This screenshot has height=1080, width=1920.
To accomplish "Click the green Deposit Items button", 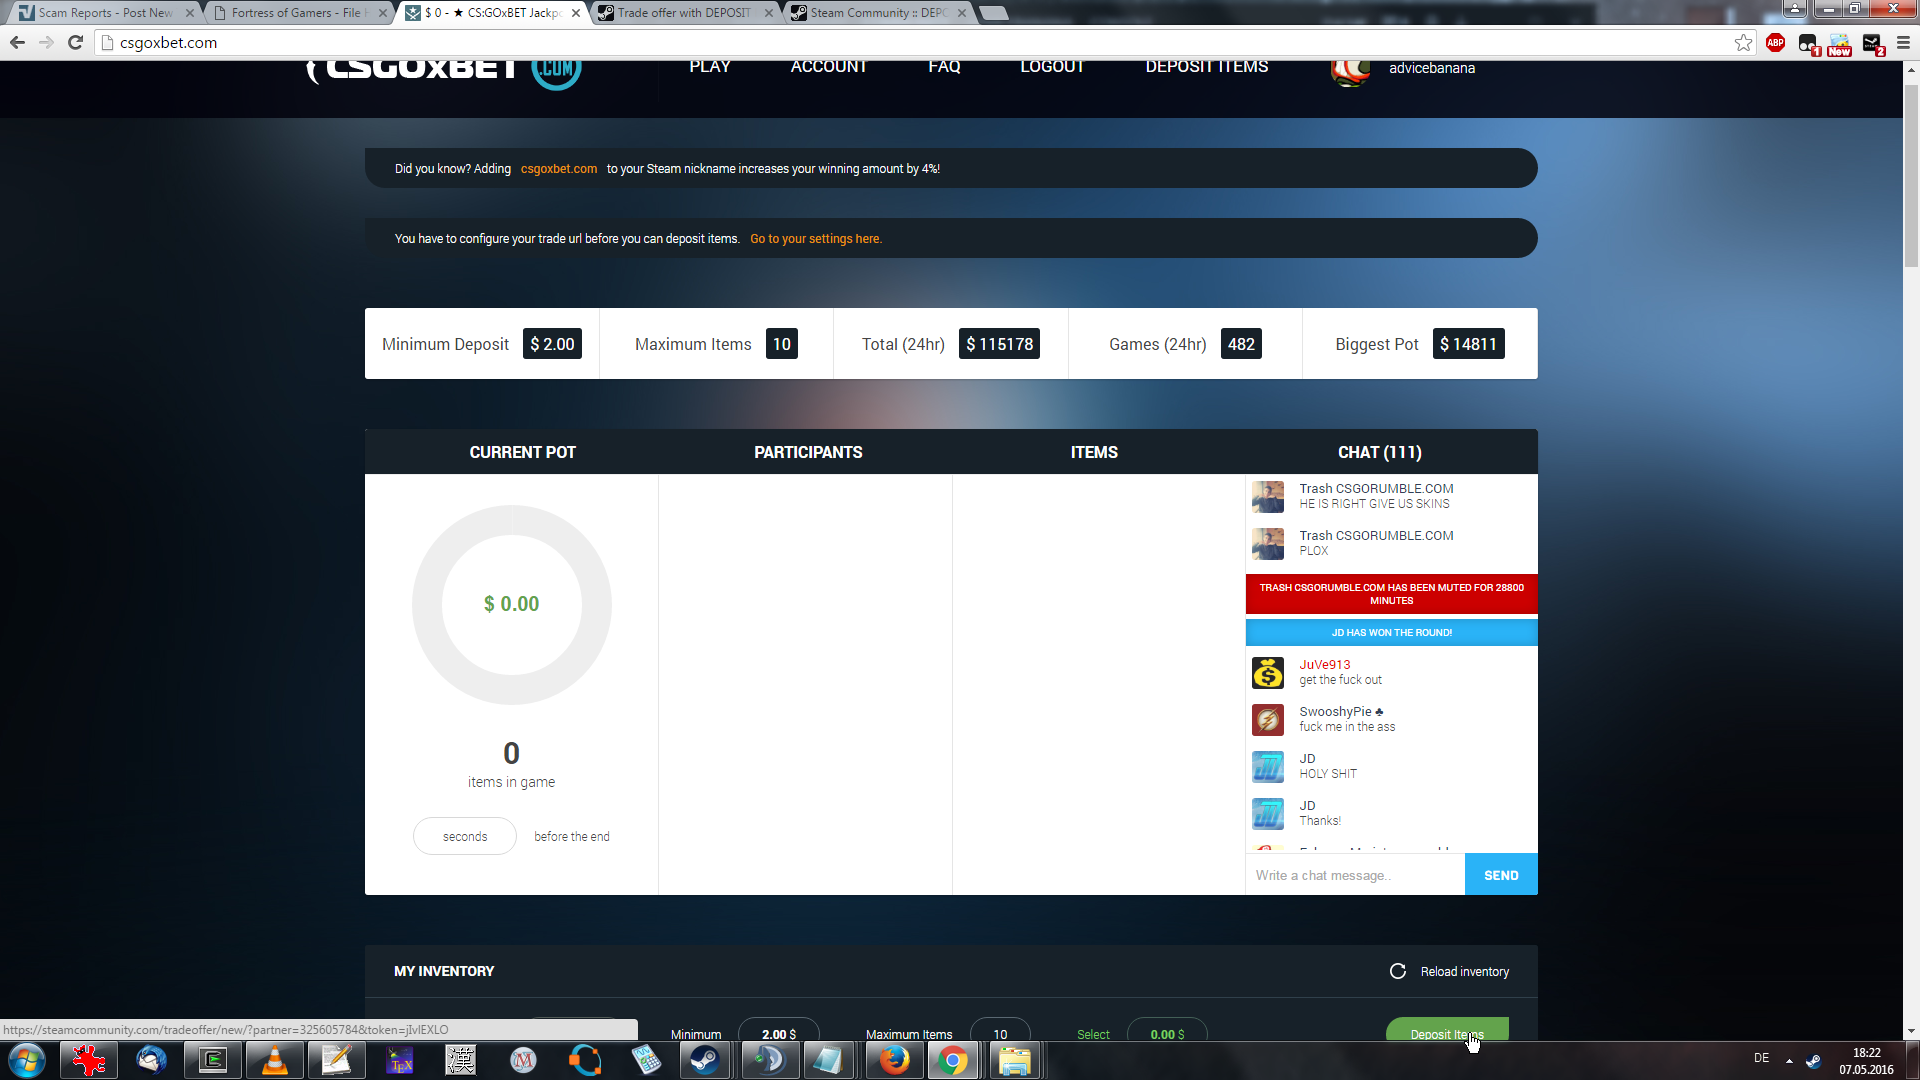I will click(x=1446, y=1032).
